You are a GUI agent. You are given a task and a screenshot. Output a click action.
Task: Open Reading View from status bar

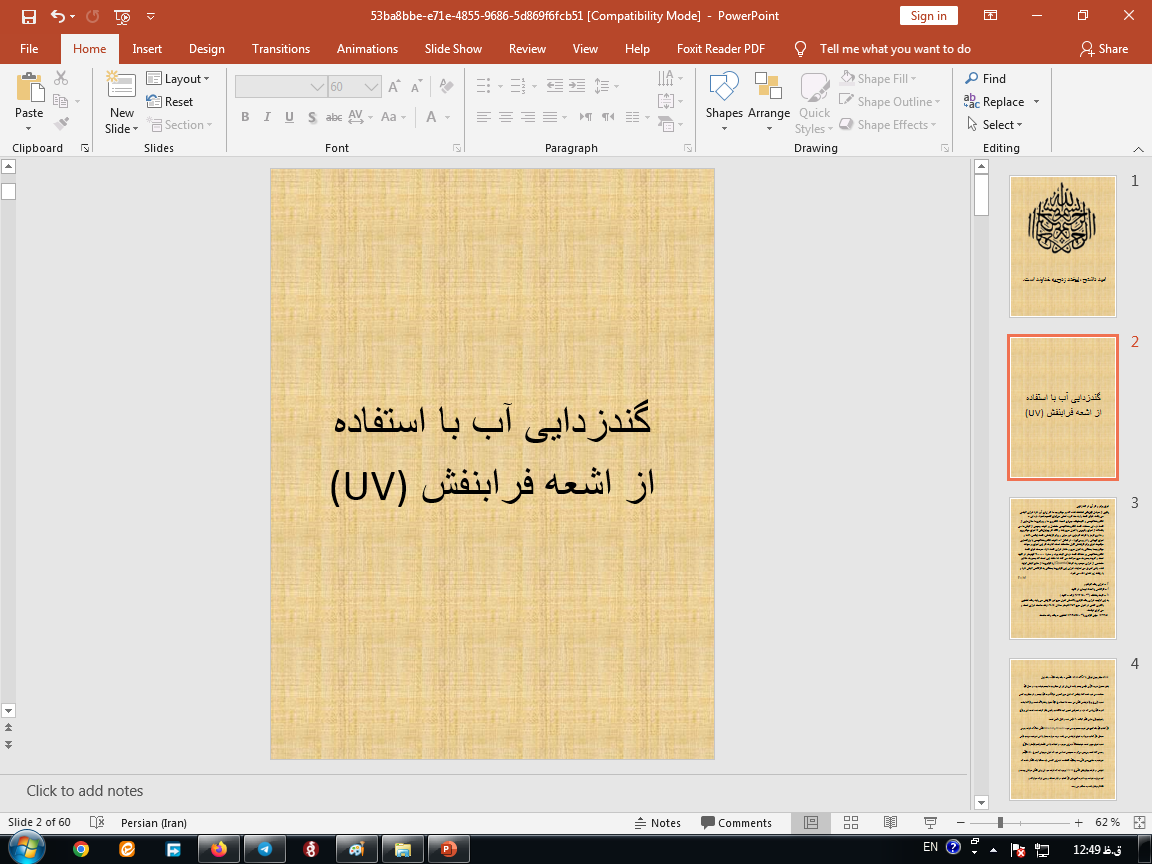(x=889, y=823)
